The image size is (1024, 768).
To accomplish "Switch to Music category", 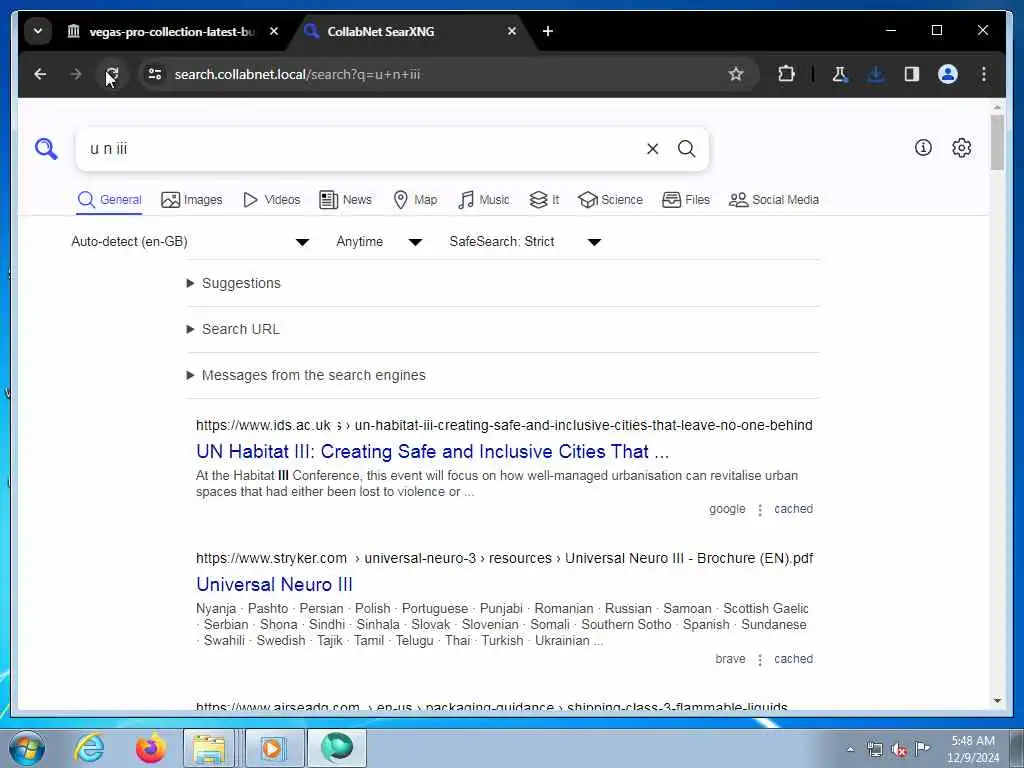I will pyautogui.click(x=484, y=200).
